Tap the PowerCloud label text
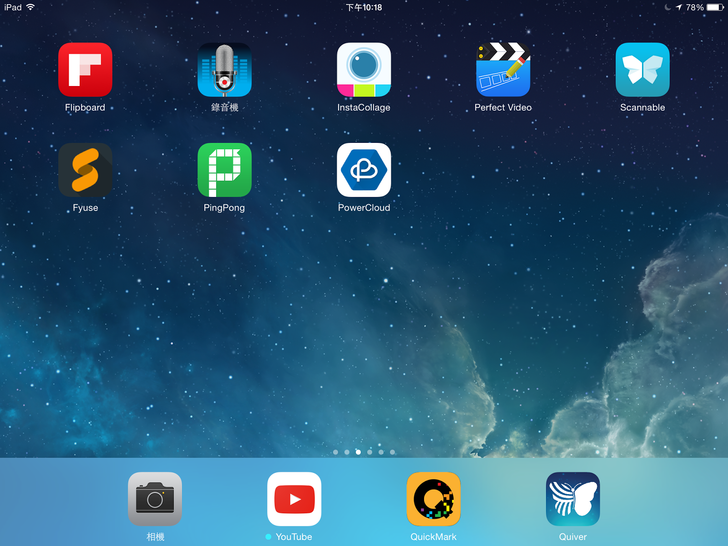 [x=364, y=208]
